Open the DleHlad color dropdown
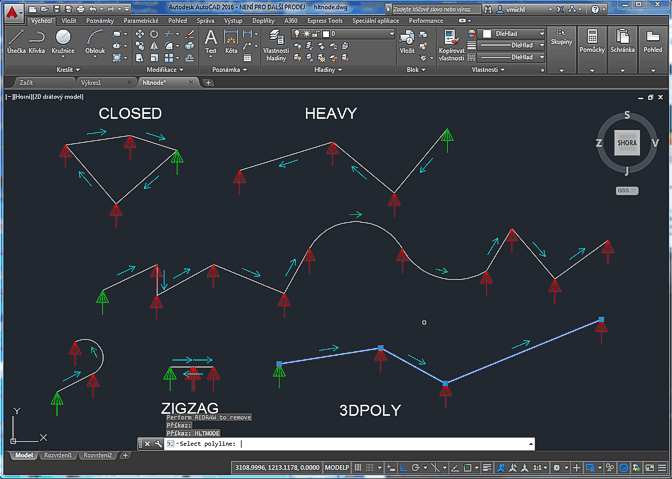This screenshot has width=672, height=479. (x=511, y=33)
